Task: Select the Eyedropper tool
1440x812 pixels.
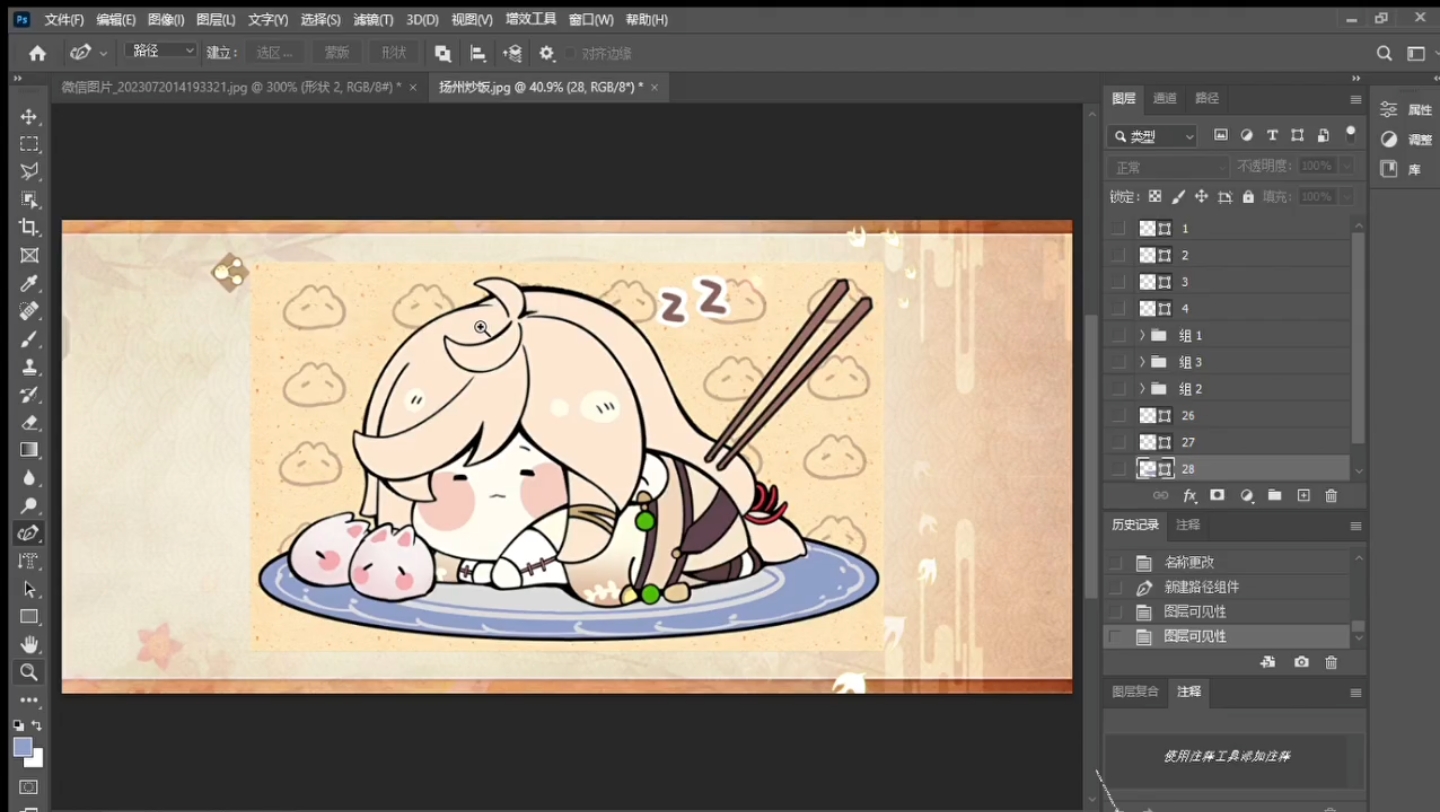Action: pos(29,284)
